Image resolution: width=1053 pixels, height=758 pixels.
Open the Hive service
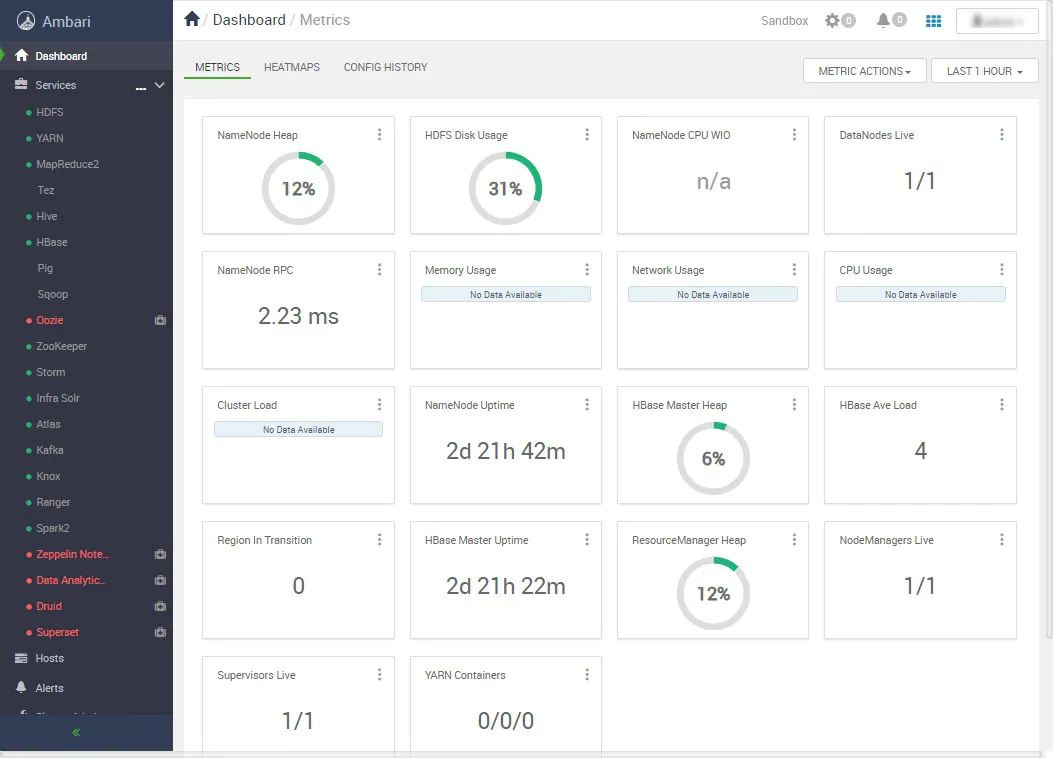(x=46, y=216)
